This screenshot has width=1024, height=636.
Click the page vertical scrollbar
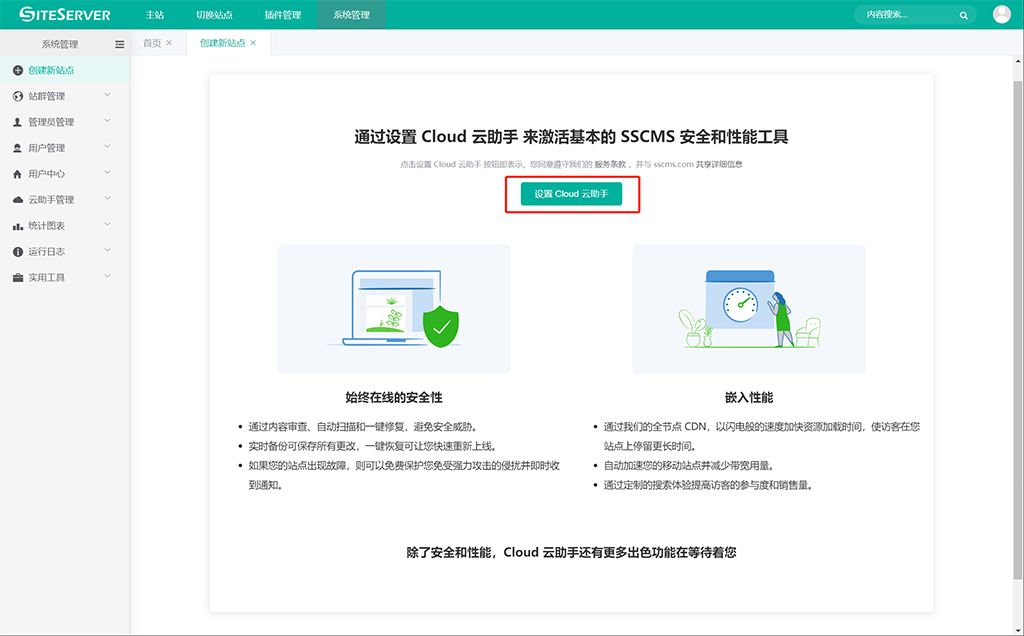(1018, 300)
